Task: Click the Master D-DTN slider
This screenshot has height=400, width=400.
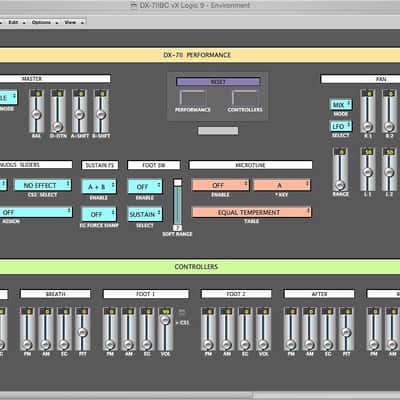Action: (58, 111)
